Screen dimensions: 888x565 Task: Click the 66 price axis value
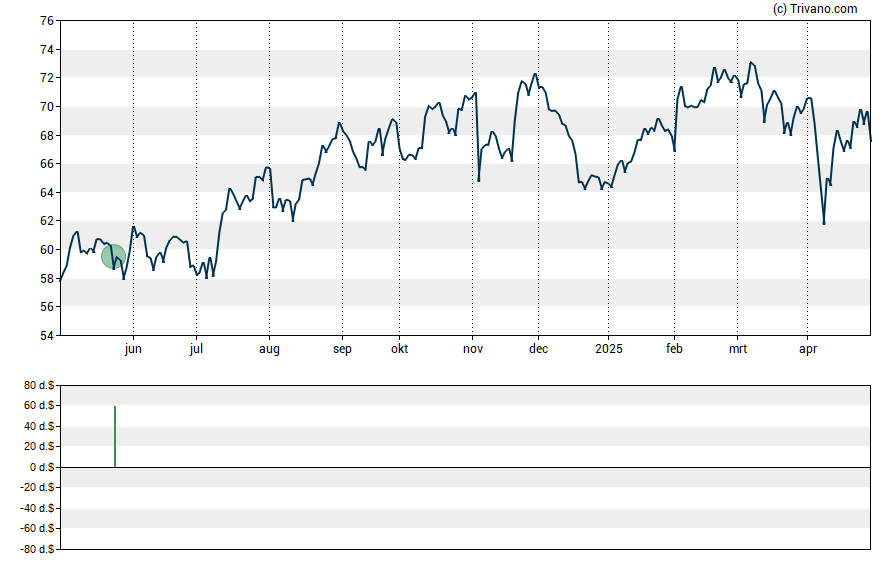(47, 164)
